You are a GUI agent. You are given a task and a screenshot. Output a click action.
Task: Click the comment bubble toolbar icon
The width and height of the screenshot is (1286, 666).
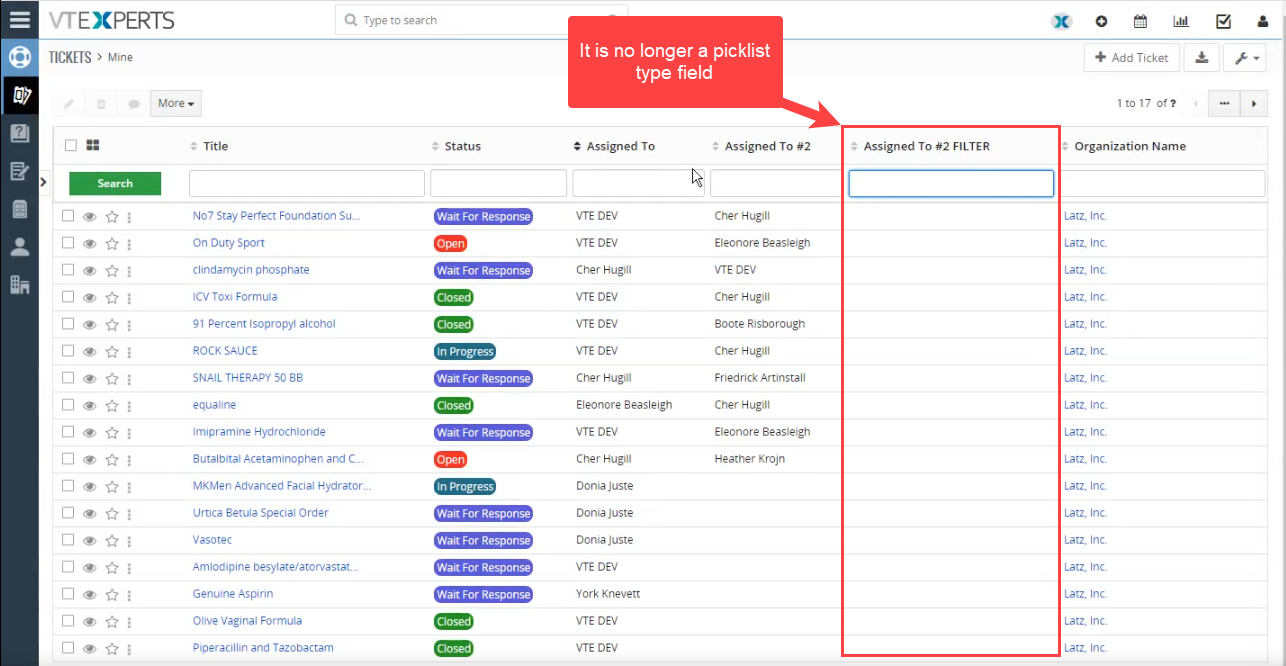click(134, 103)
